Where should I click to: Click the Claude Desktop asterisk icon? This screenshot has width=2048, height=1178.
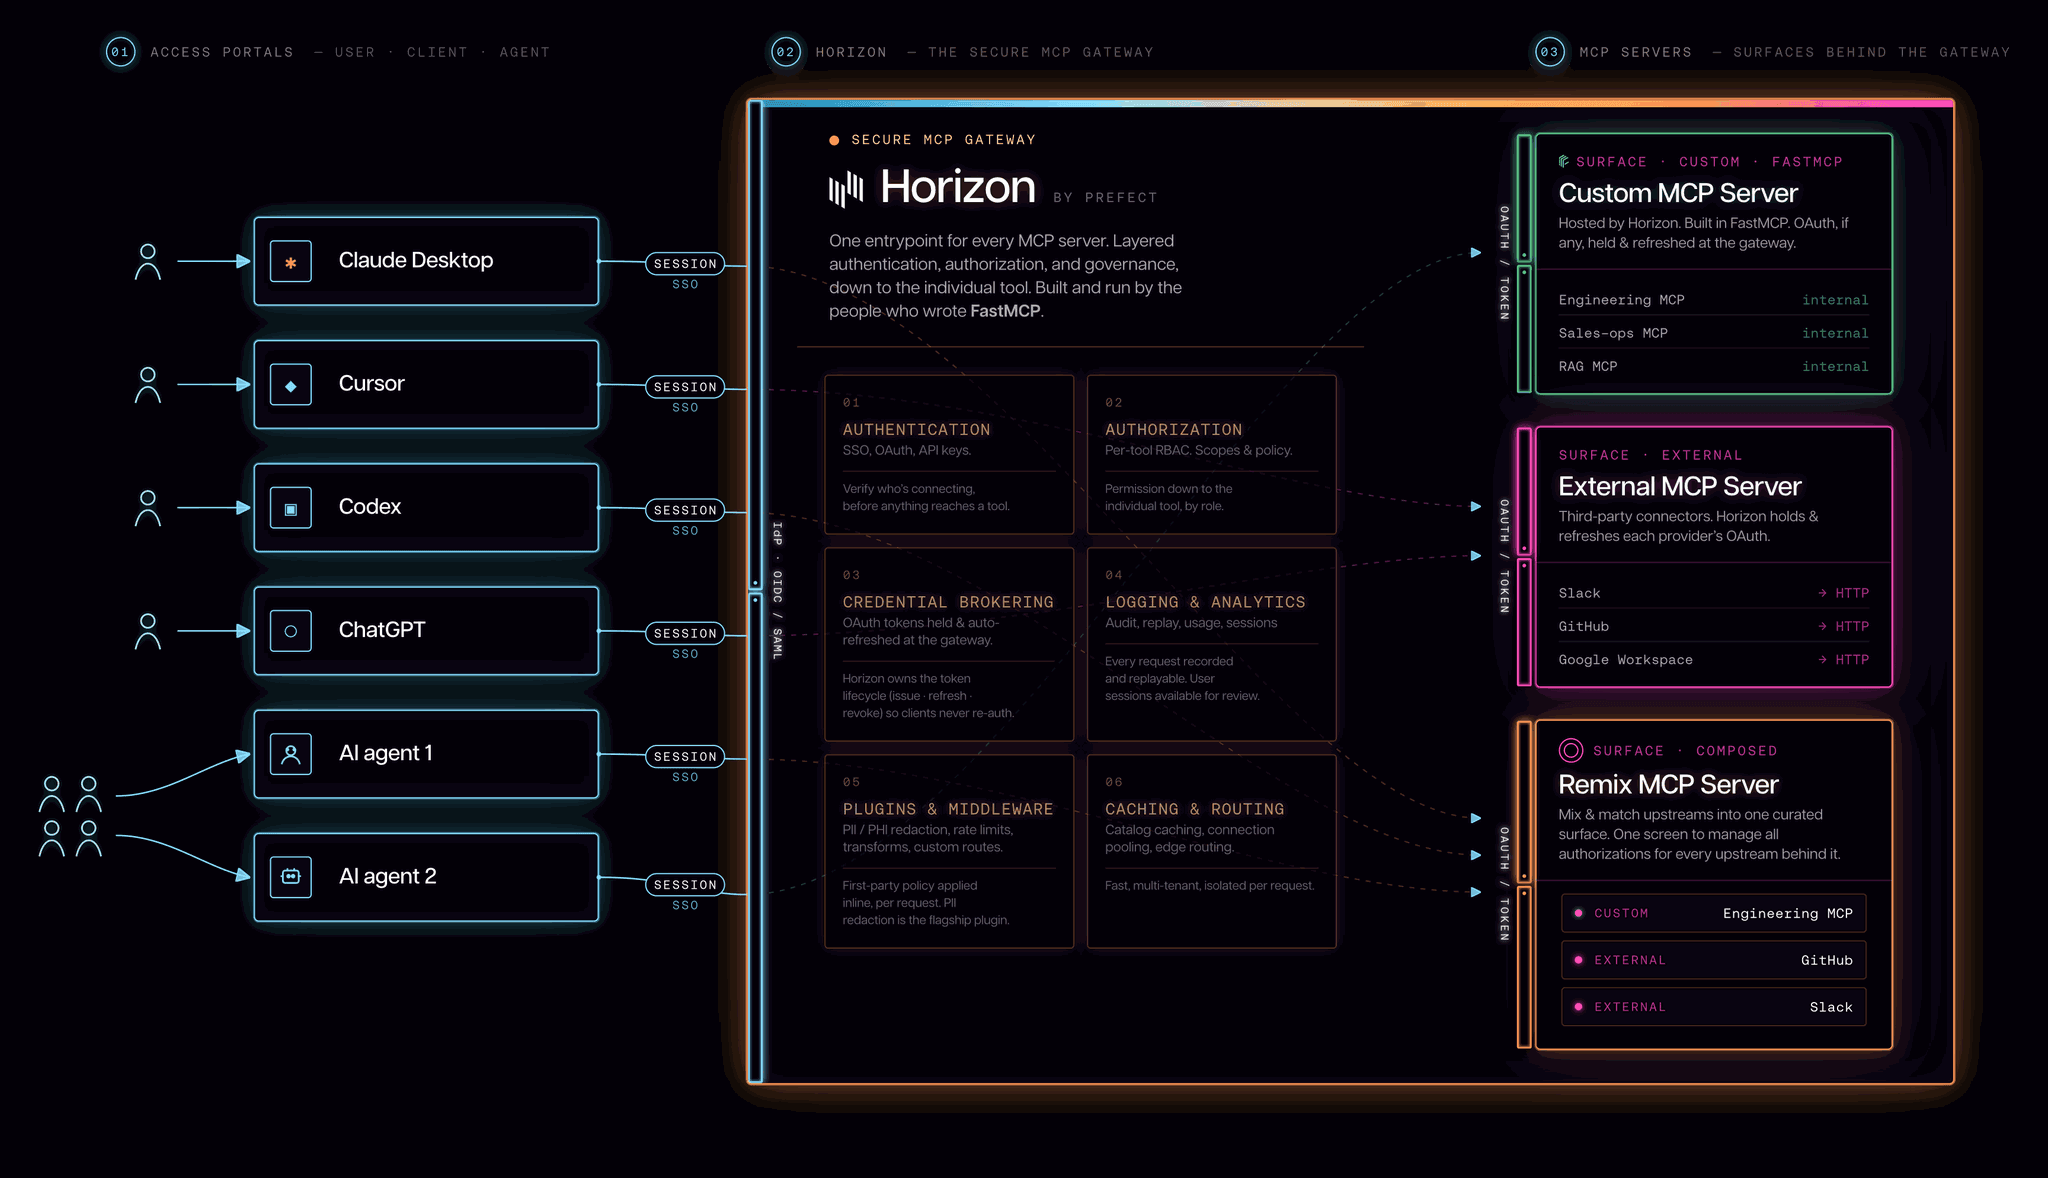tap(291, 262)
